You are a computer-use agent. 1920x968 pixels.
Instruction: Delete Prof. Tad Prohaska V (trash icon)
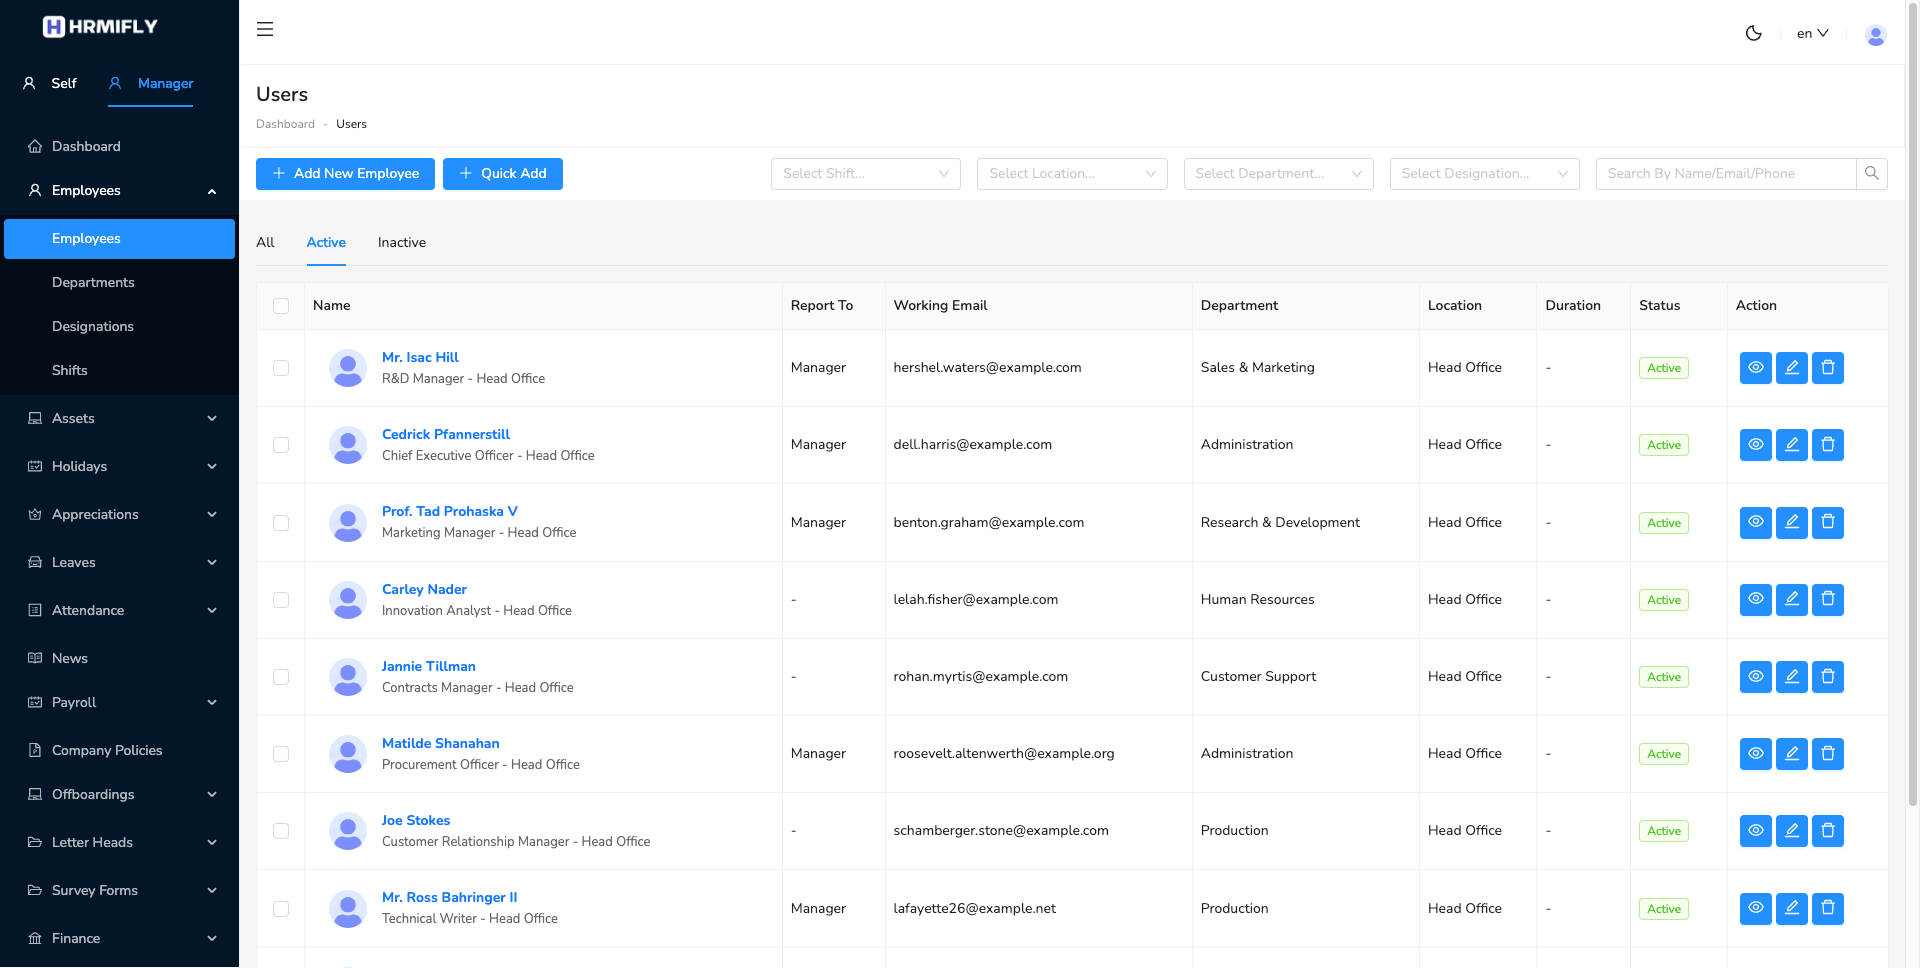pos(1827,522)
